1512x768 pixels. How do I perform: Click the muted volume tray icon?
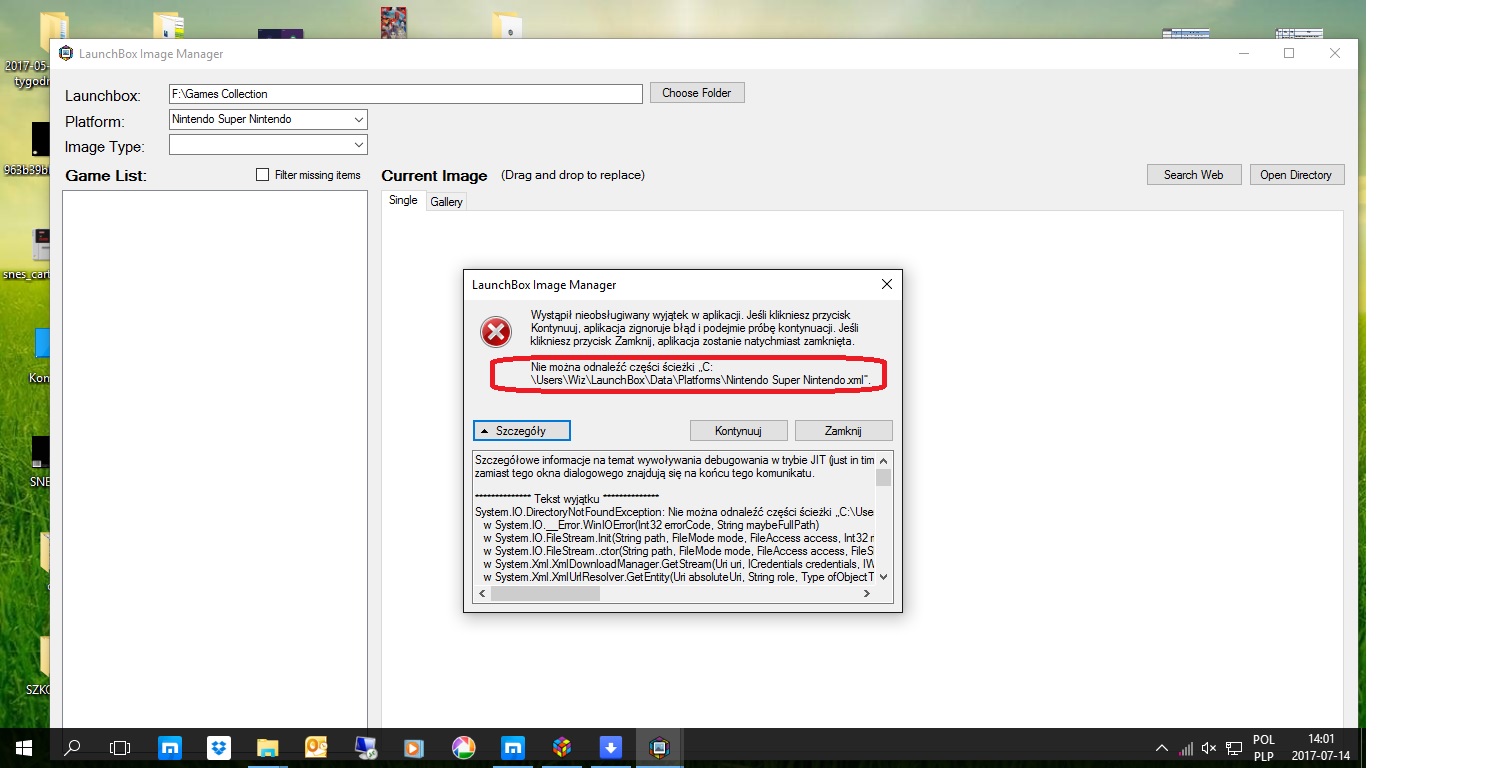(1209, 748)
